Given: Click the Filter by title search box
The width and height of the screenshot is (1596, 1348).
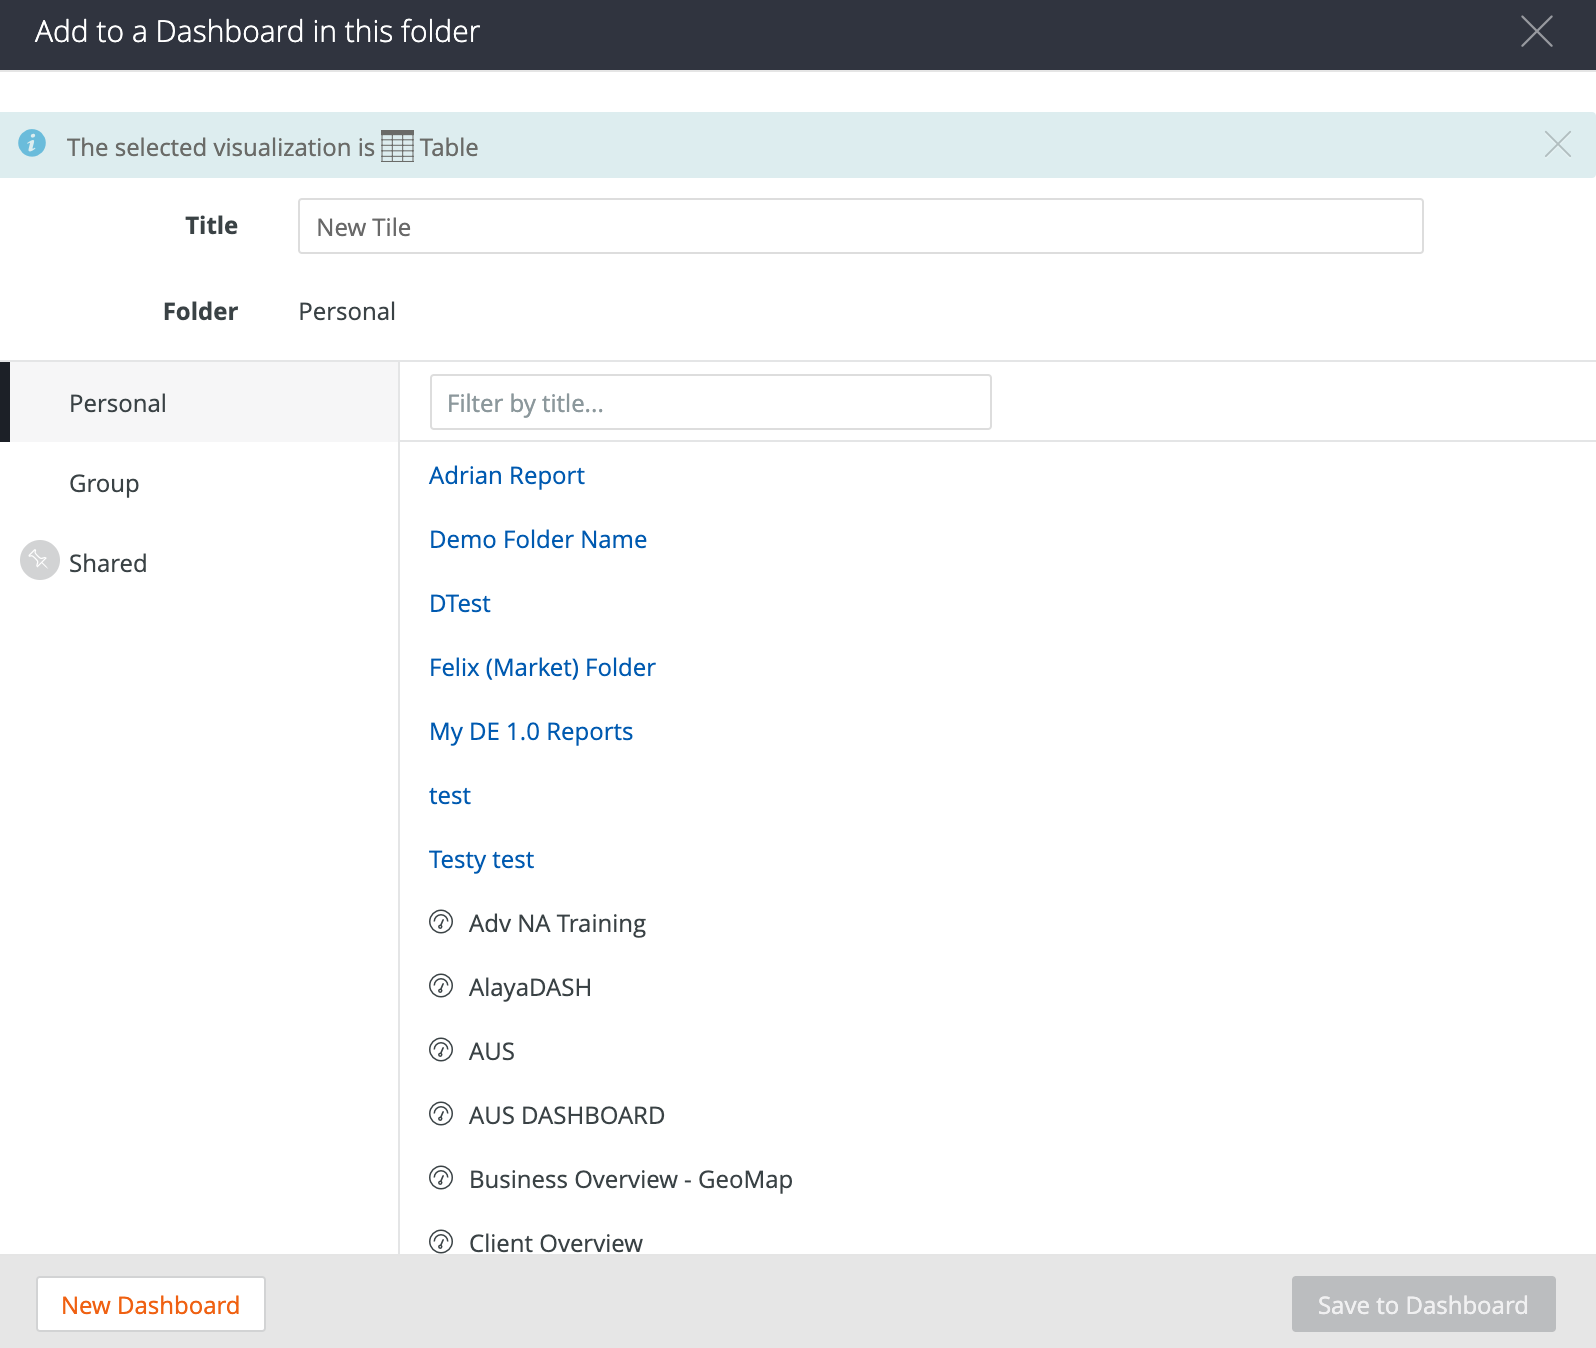Looking at the screenshot, I should [x=710, y=403].
